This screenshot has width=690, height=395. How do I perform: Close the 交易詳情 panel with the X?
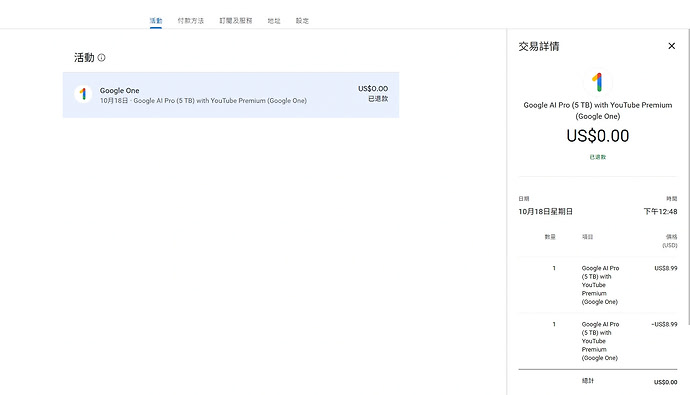tap(671, 46)
